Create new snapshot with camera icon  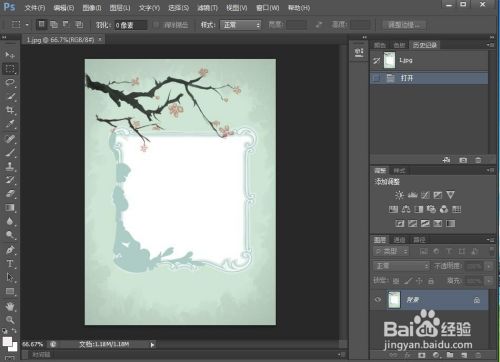[463, 160]
